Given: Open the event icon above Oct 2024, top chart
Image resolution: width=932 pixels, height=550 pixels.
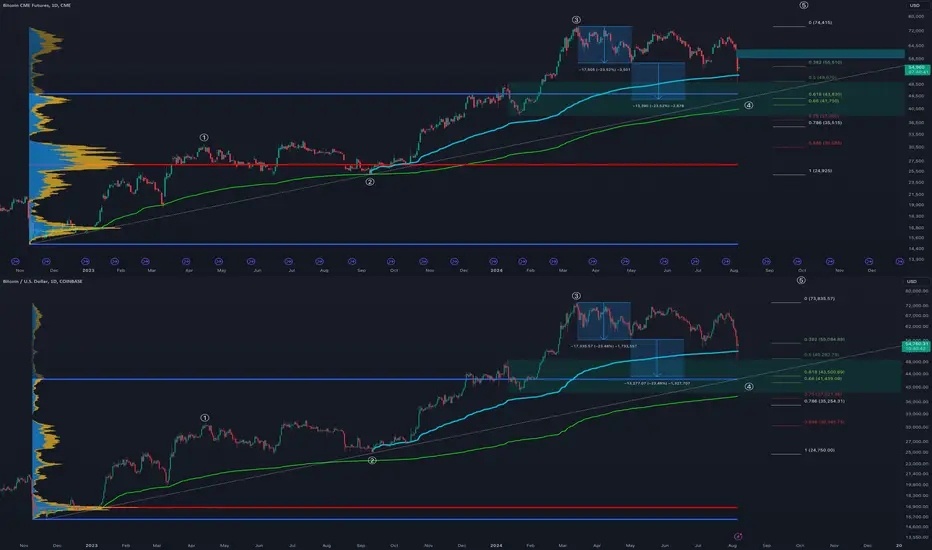Looking at the screenshot, I should coord(799,261).
